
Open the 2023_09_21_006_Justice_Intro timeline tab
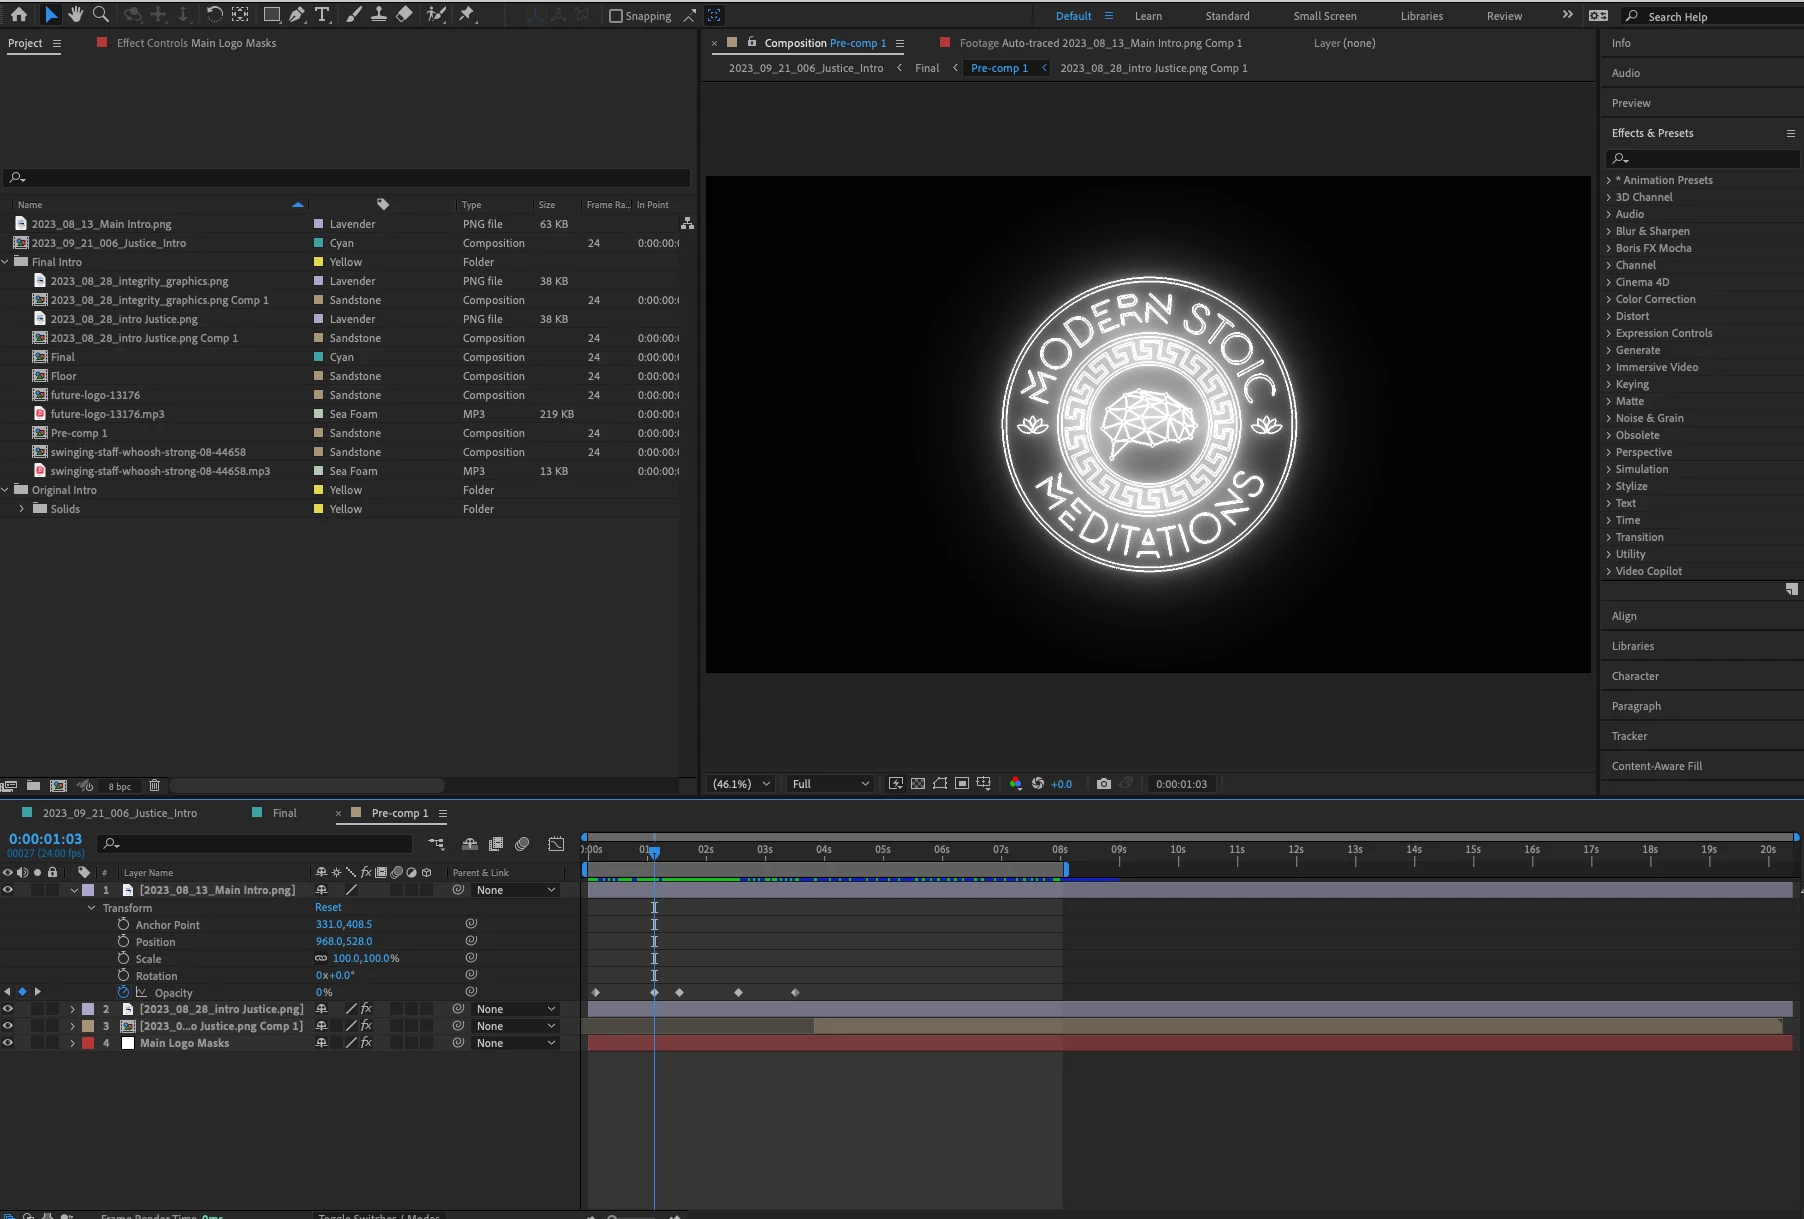click(119, 813)
